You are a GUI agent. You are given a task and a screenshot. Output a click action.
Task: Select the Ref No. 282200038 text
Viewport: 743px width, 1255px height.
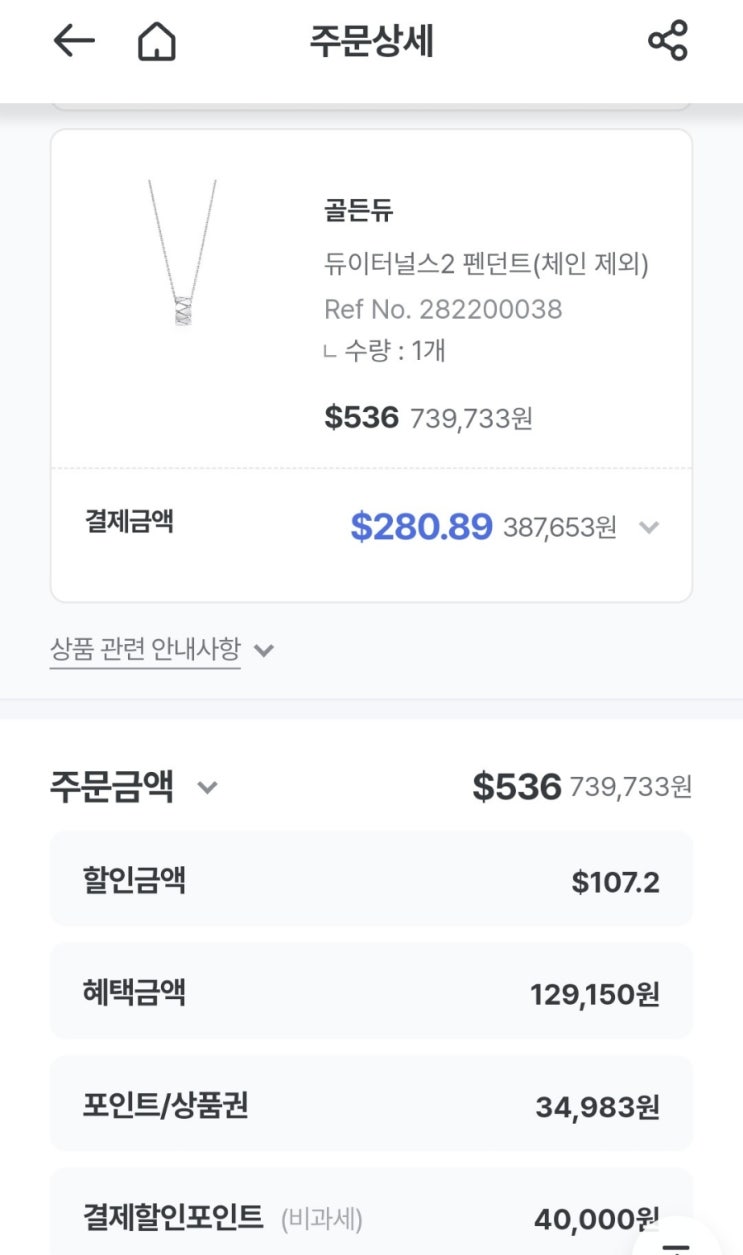click(443, 309)
